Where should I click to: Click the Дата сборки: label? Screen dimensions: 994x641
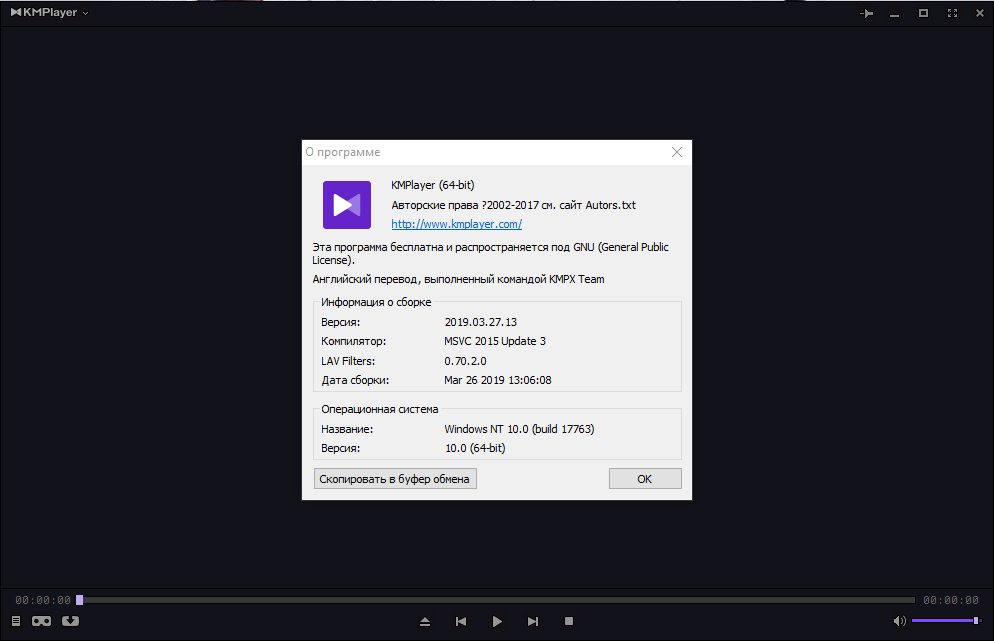pos(355,380)
